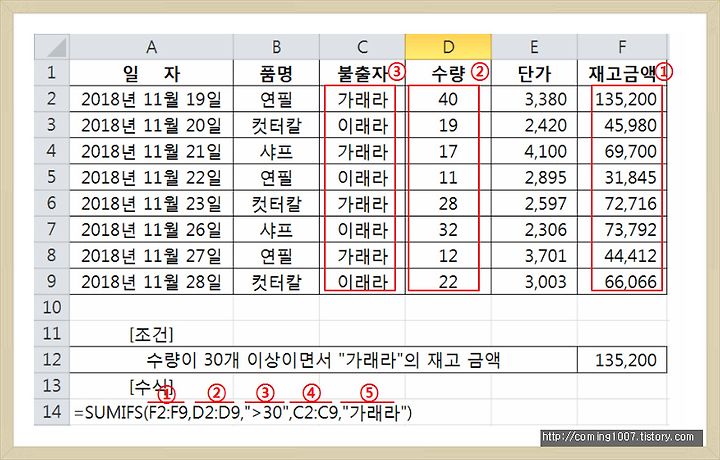720x460 pixels.
Task: Click the SUMIFS formula in row 14
Action: tap(243, 413)
